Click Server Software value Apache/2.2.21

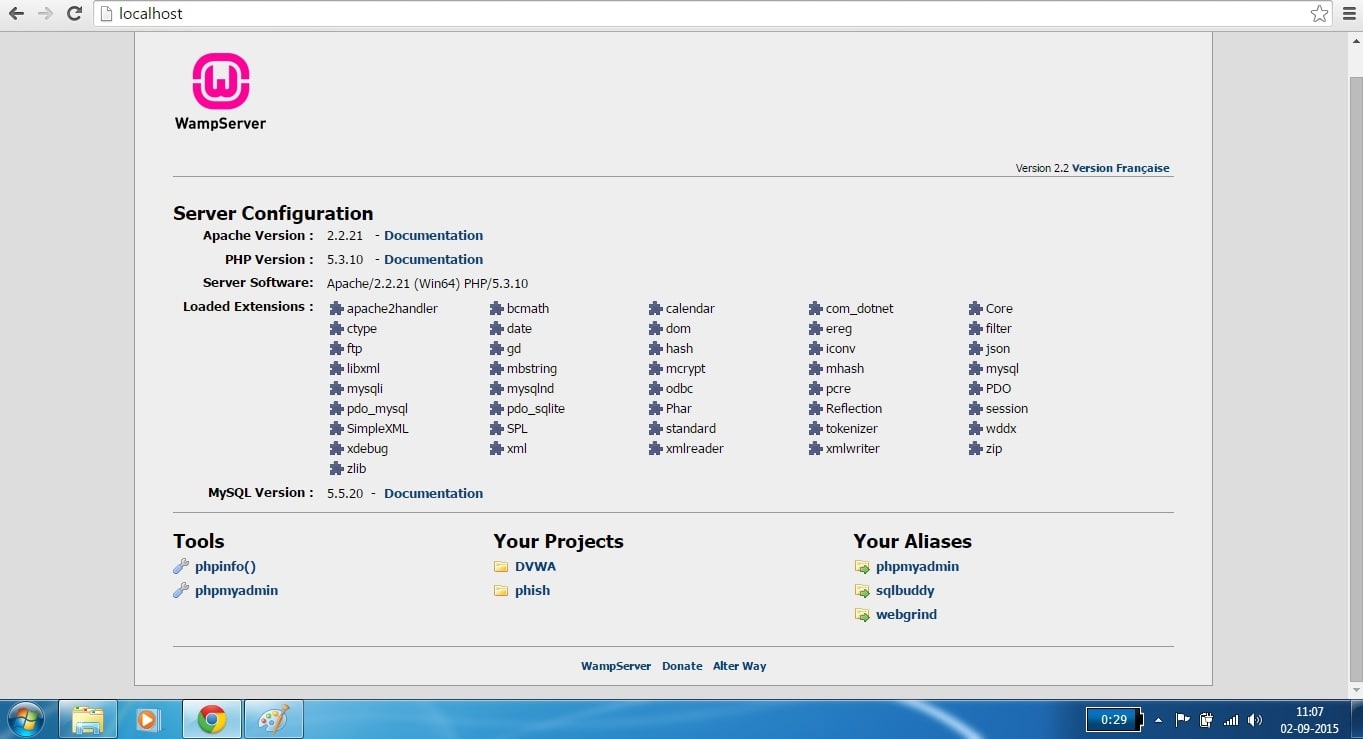click(x=427, y=283)
